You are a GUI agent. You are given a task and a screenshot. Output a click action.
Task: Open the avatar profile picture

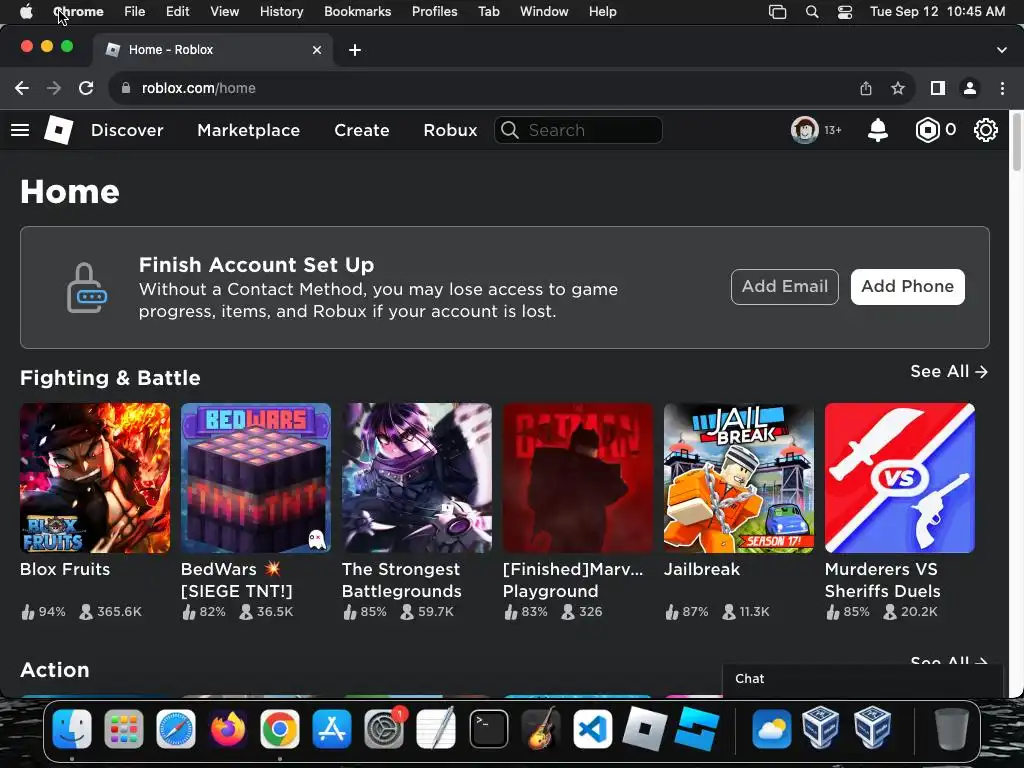[x=805, y=130]
